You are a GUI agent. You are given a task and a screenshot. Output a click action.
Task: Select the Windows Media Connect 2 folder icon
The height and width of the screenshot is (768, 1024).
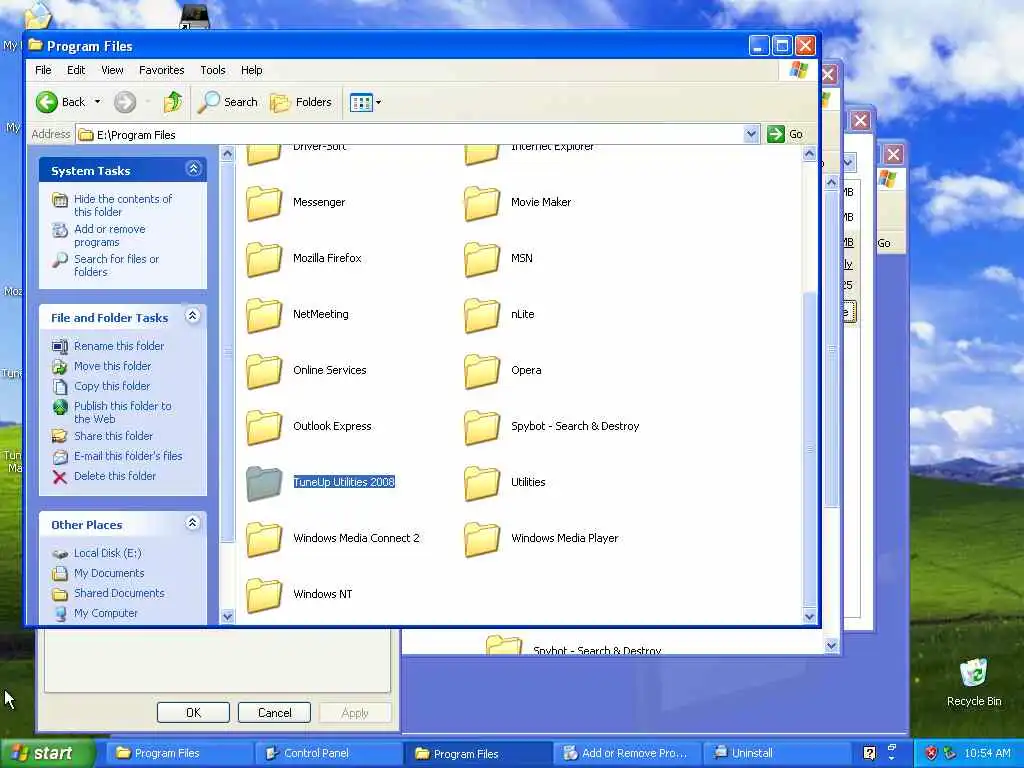264,539
